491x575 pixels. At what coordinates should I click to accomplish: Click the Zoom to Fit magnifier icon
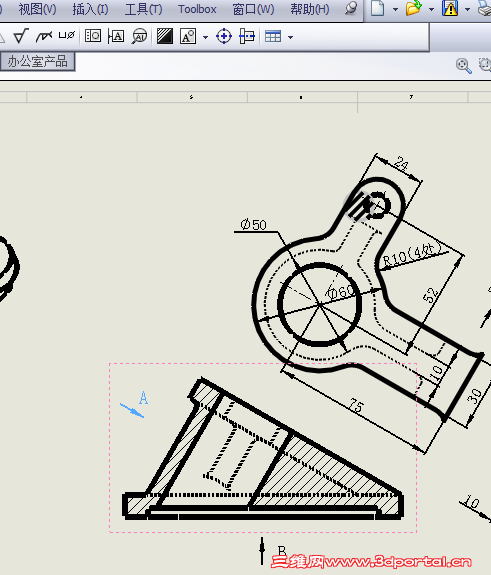click(x=463, y=66)
